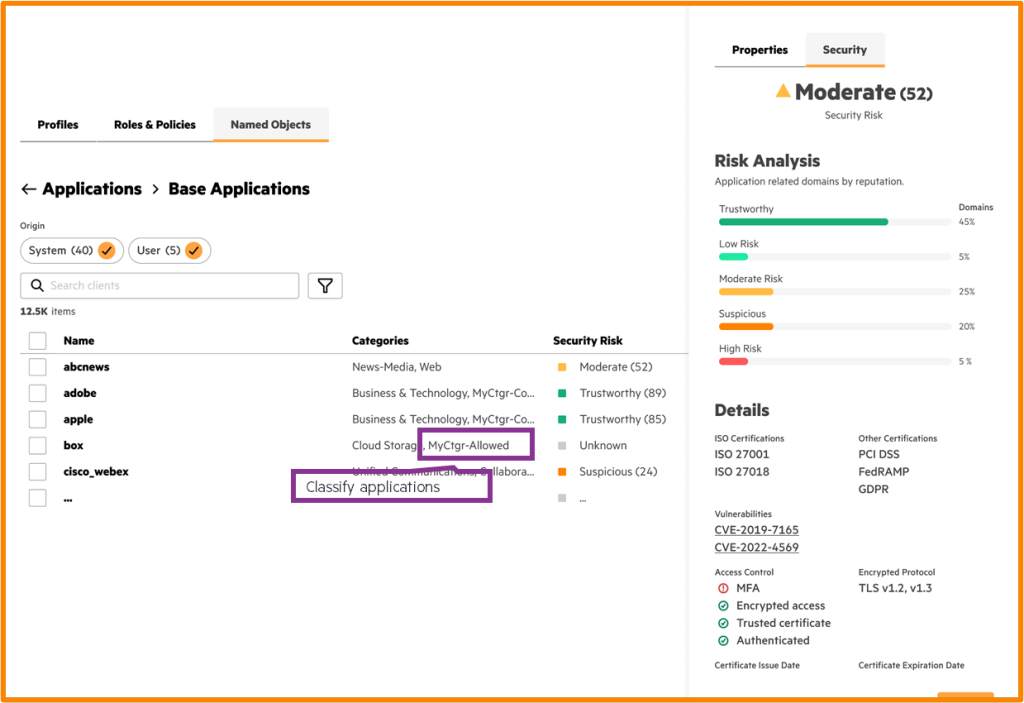The width and height of the screenshot is (1024, 703).
Task: Open the CVE-2022-4569 vulnerability link
Action: tap(756, 548)
